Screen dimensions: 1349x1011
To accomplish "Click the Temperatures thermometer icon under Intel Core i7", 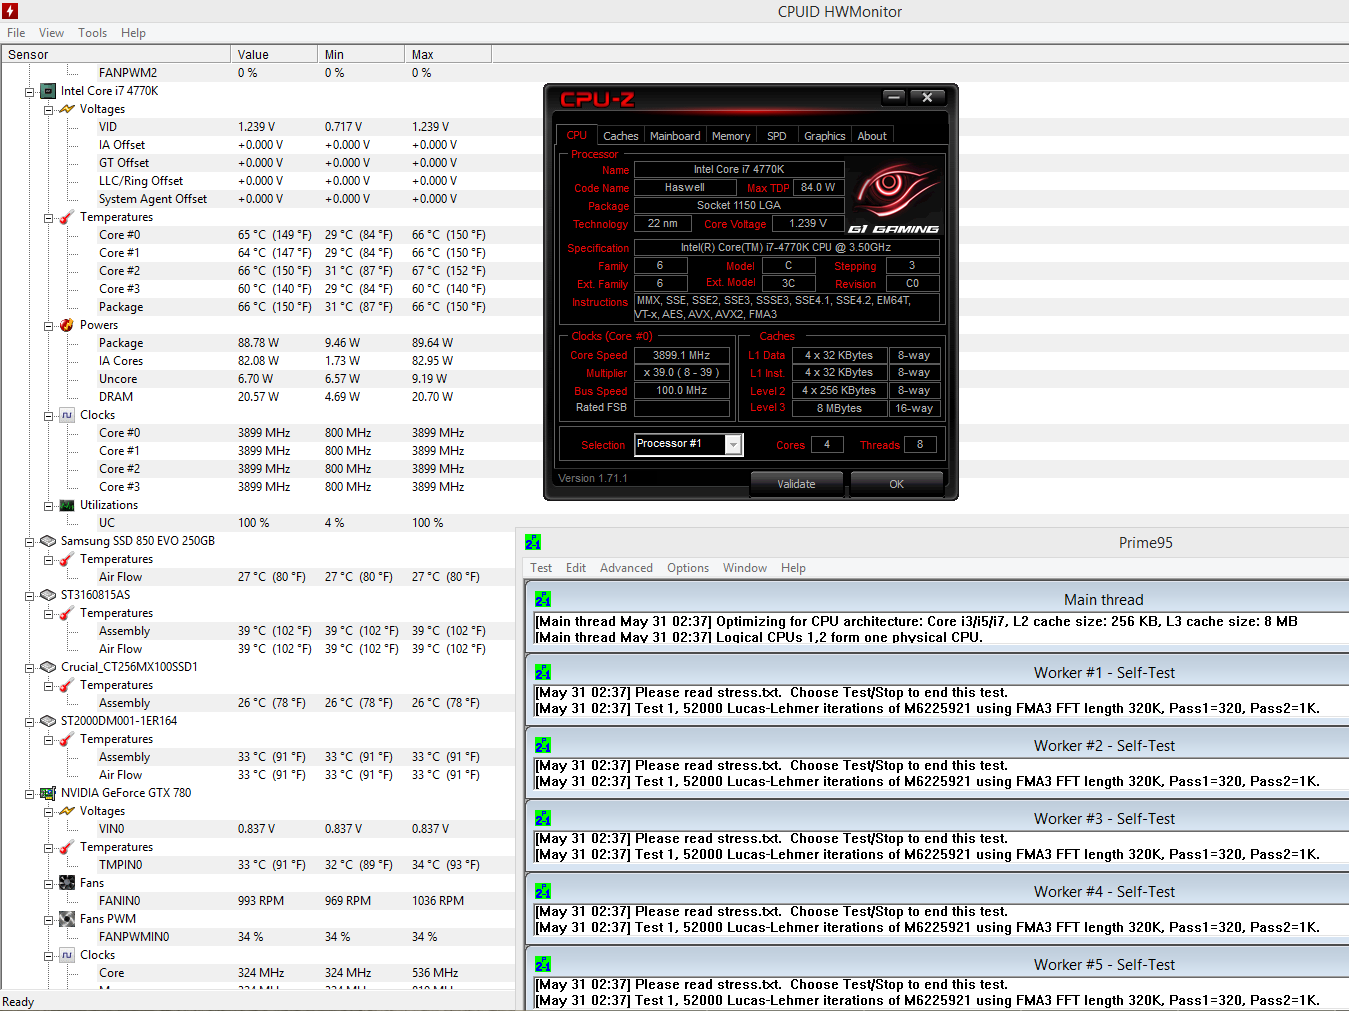I will point(67,217).
